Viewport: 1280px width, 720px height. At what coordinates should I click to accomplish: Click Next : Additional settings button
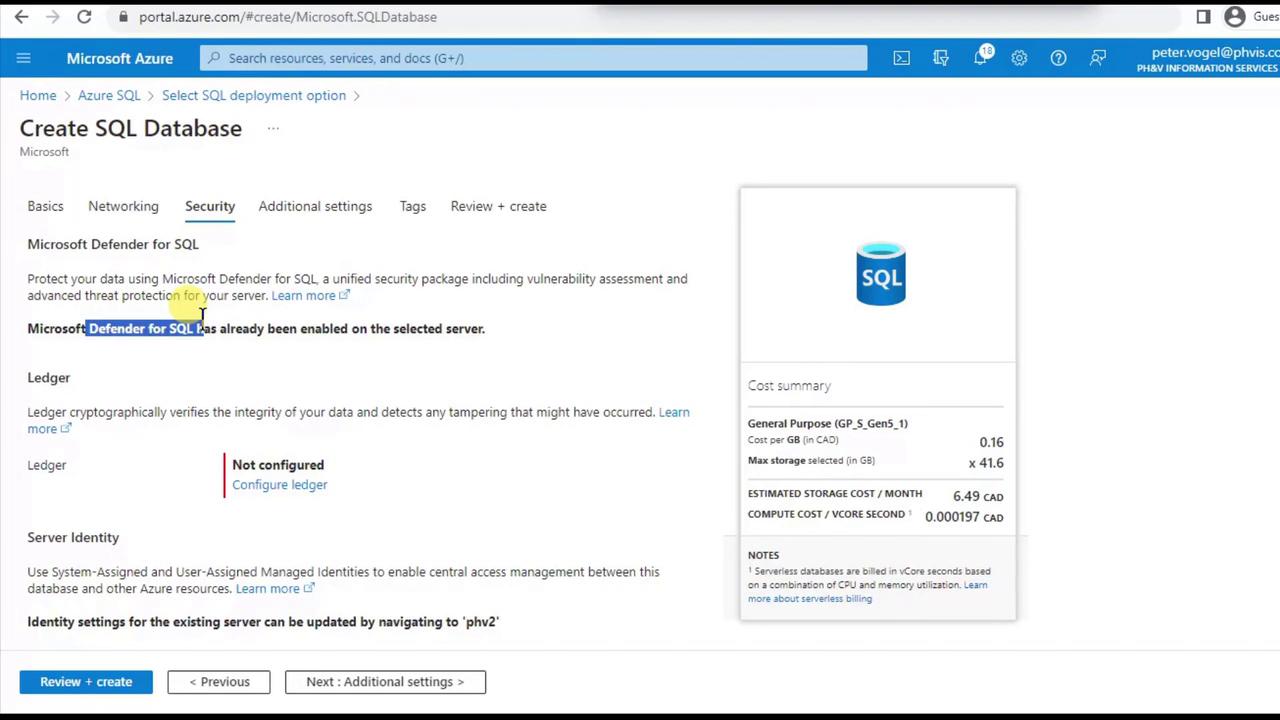point(385,682)
